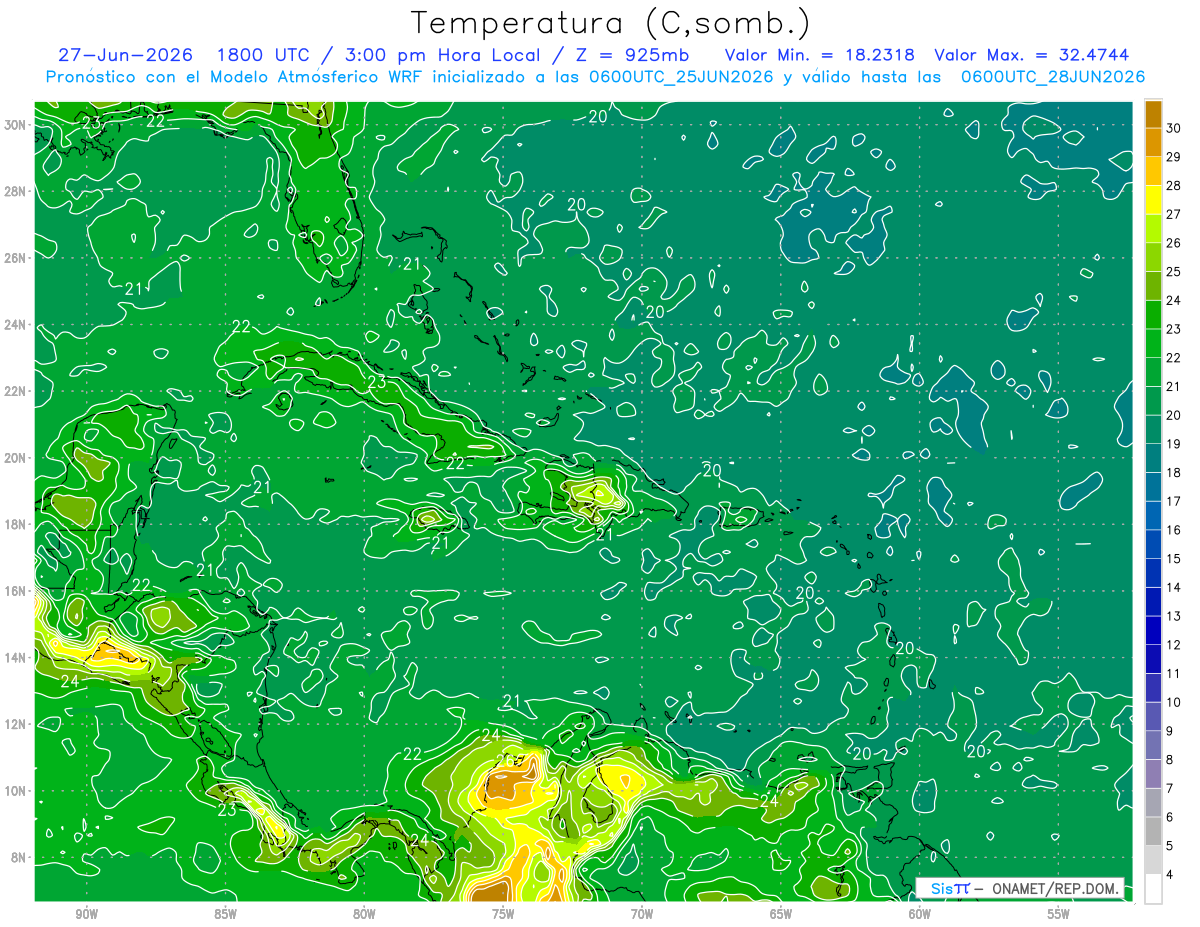Viewport: 1200px width, 927px height.
Task: Click the dark blue color bar segment between 12 and 13
Action: click(x=1153, y=631)
